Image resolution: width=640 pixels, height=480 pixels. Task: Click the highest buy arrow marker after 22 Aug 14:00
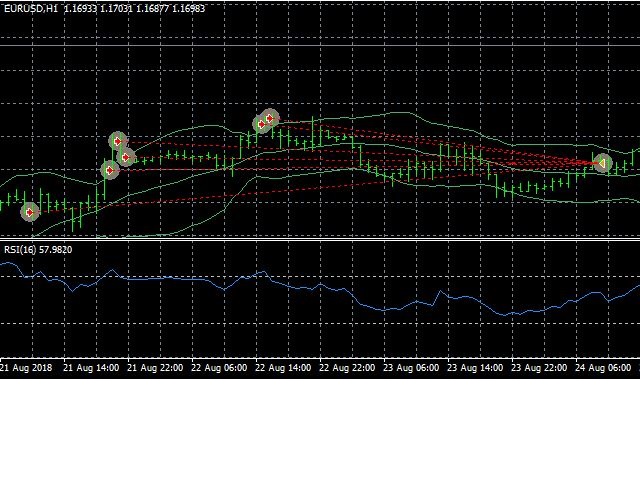(270, 118)
